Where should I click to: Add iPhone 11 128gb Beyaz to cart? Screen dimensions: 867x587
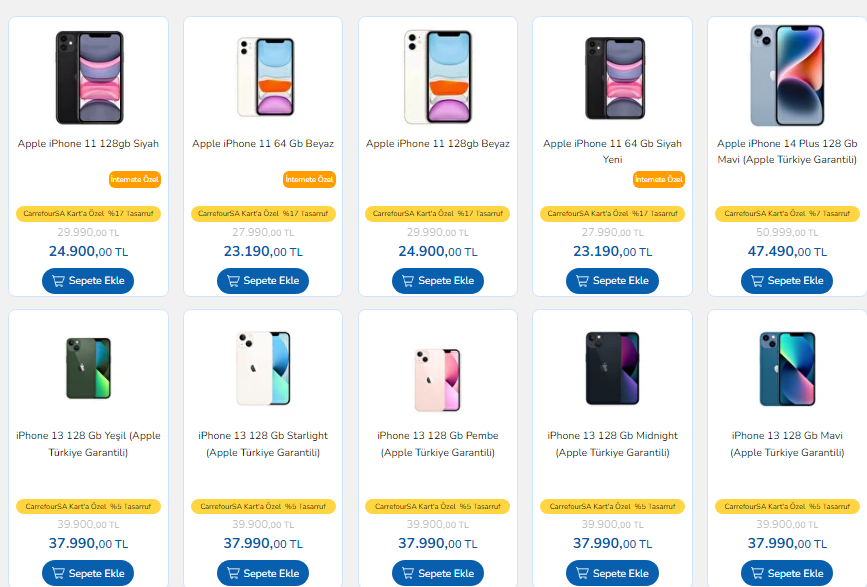(x=437, y=281)
